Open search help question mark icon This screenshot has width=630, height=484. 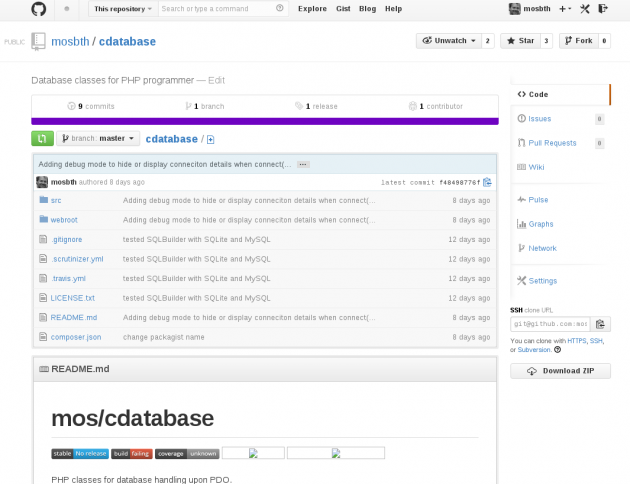pos(280,8)
